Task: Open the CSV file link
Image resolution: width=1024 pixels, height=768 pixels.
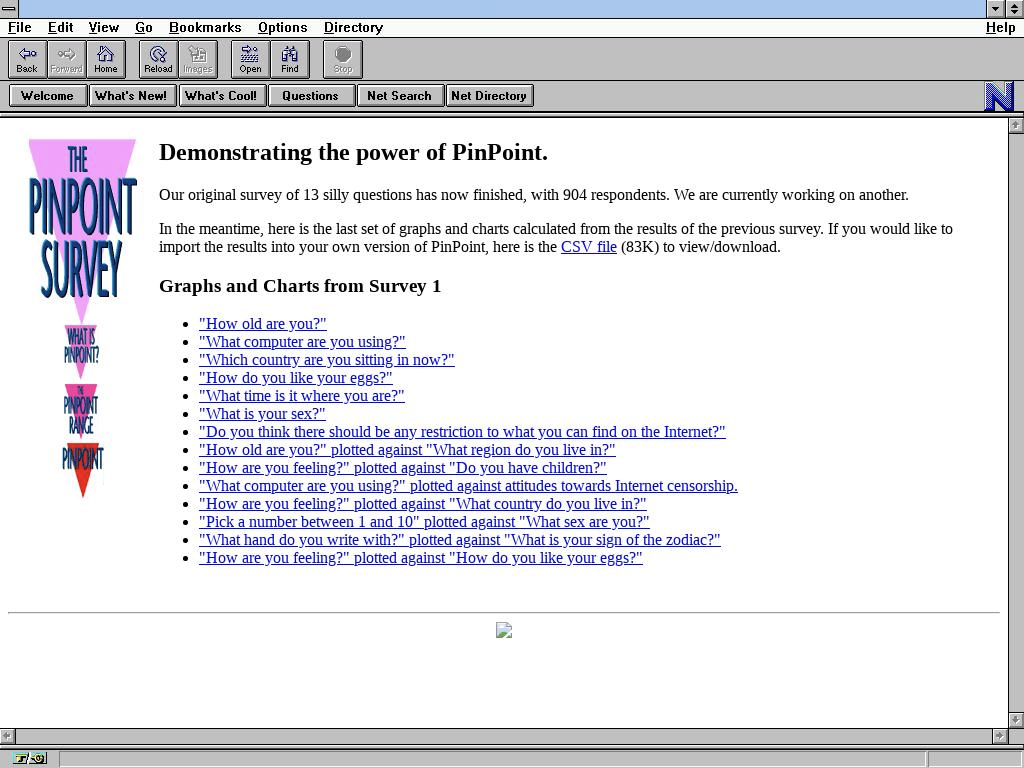Action: point(588,247)
